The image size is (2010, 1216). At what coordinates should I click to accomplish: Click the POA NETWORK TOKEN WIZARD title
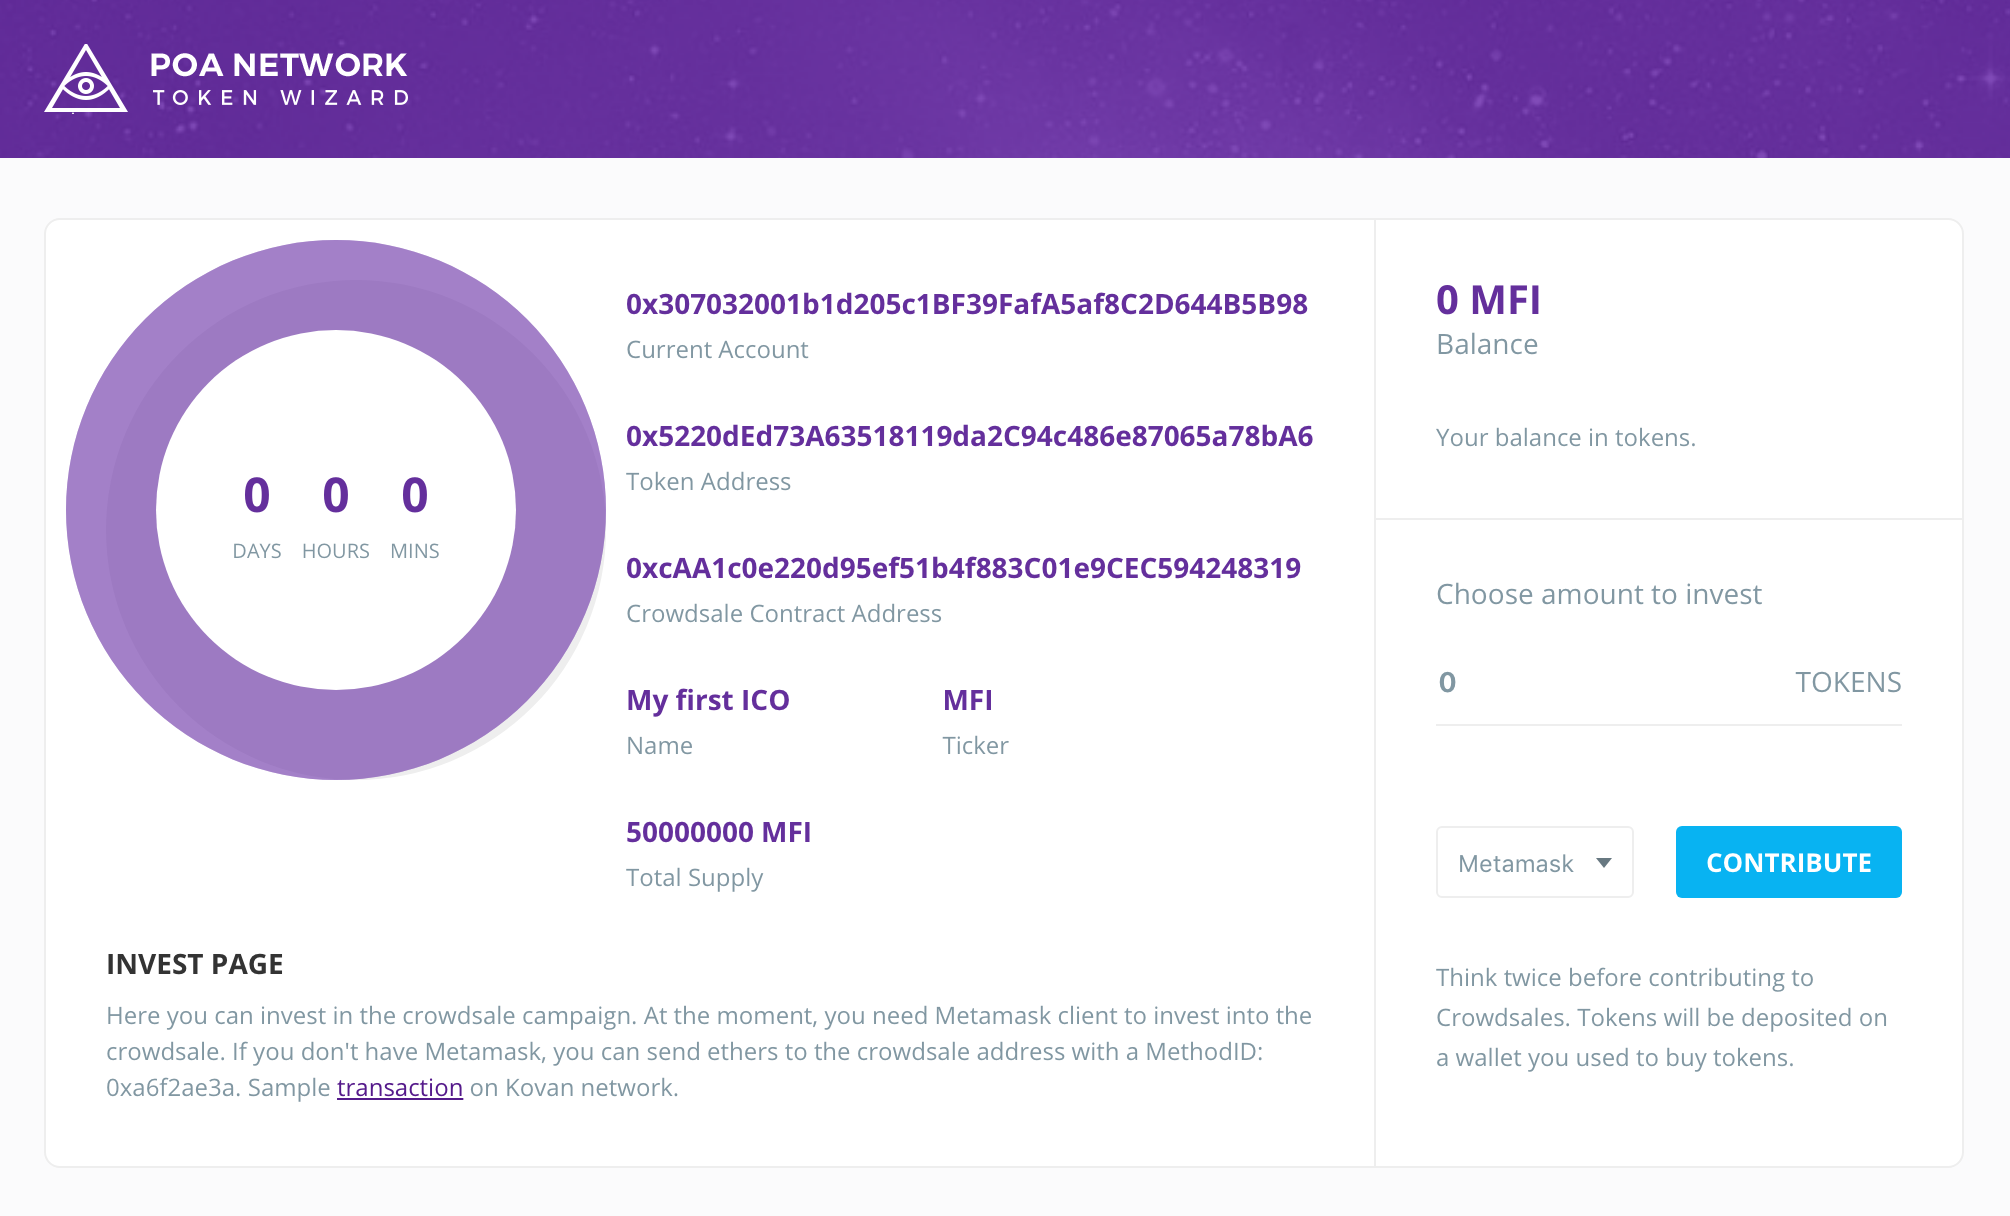pos(279,79)
